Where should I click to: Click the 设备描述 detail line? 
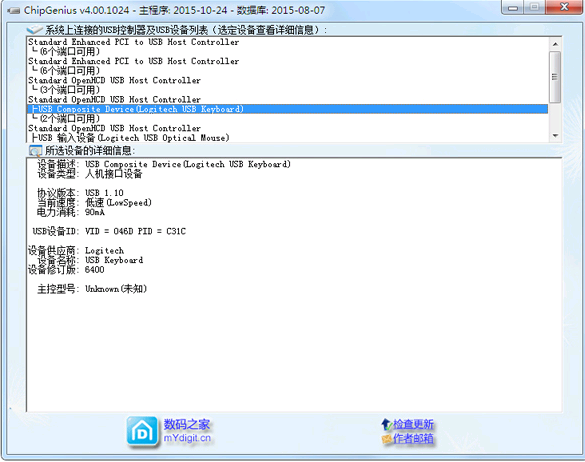point(164,164)
